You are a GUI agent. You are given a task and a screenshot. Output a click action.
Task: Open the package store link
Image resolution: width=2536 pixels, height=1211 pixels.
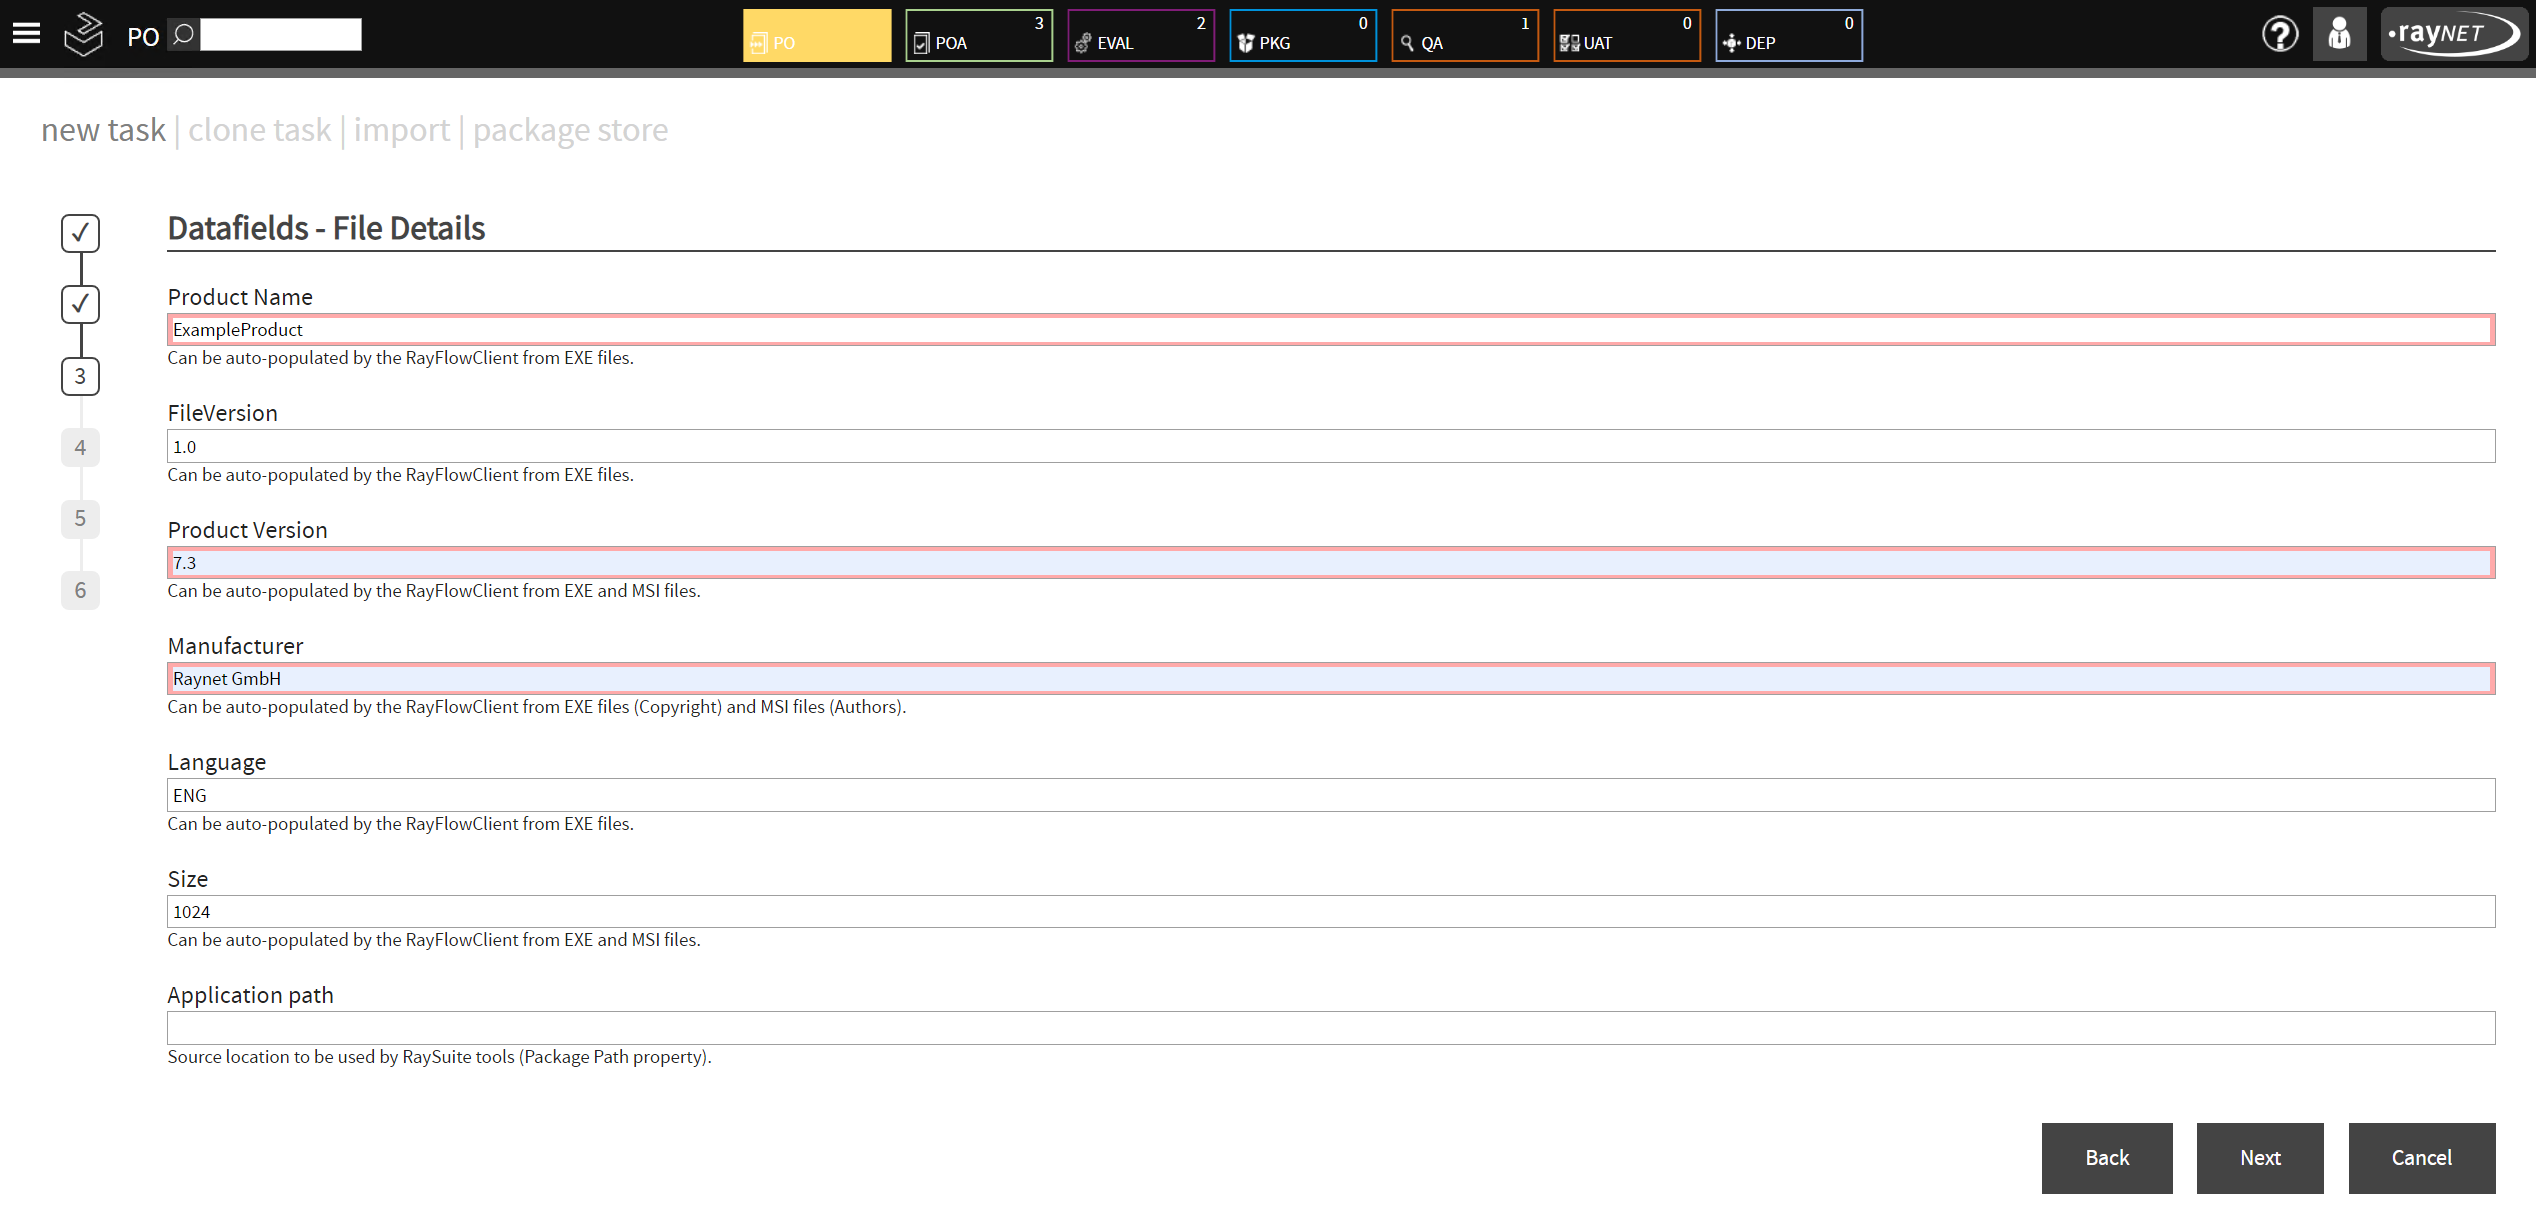point(570,129)
